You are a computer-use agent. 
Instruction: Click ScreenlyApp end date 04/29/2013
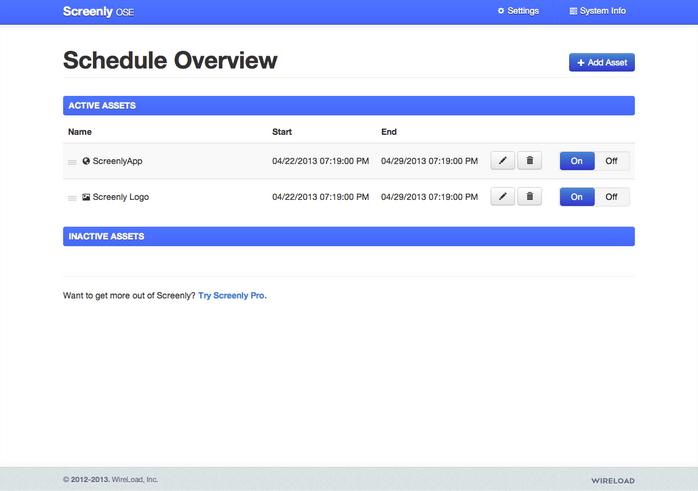[x=430, y=161]
